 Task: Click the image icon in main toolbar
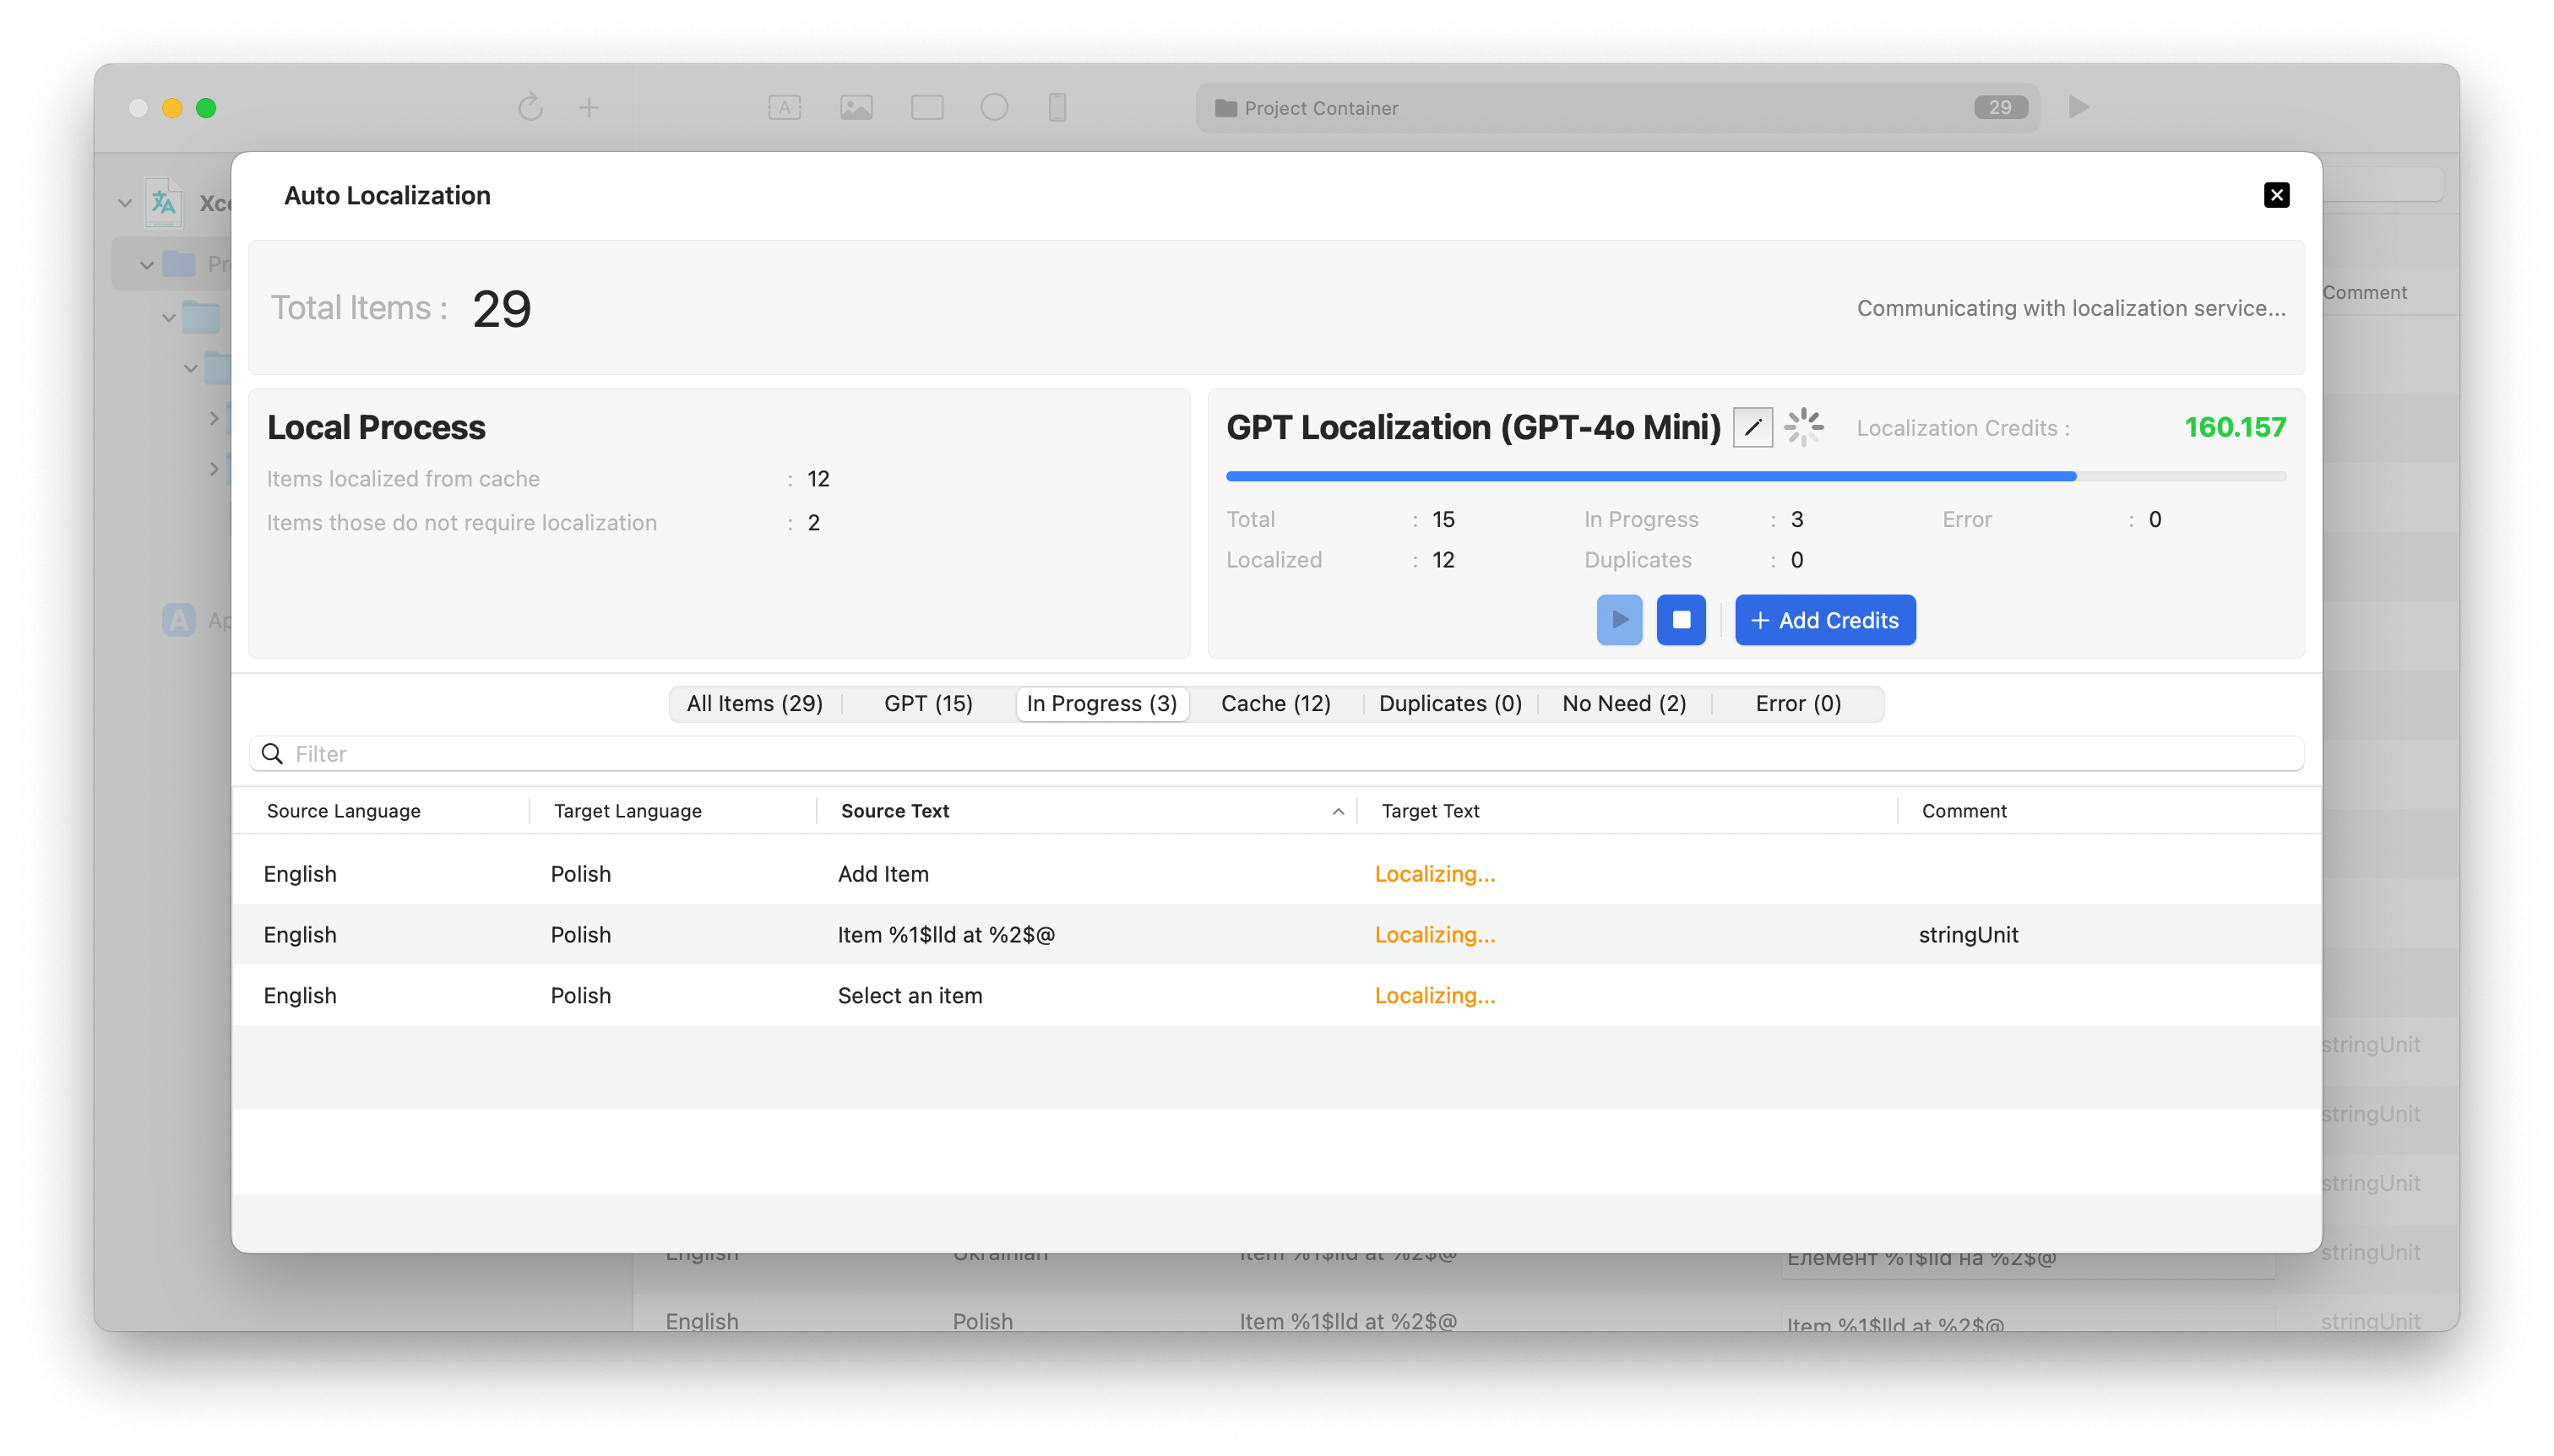(x=856, y=107)
